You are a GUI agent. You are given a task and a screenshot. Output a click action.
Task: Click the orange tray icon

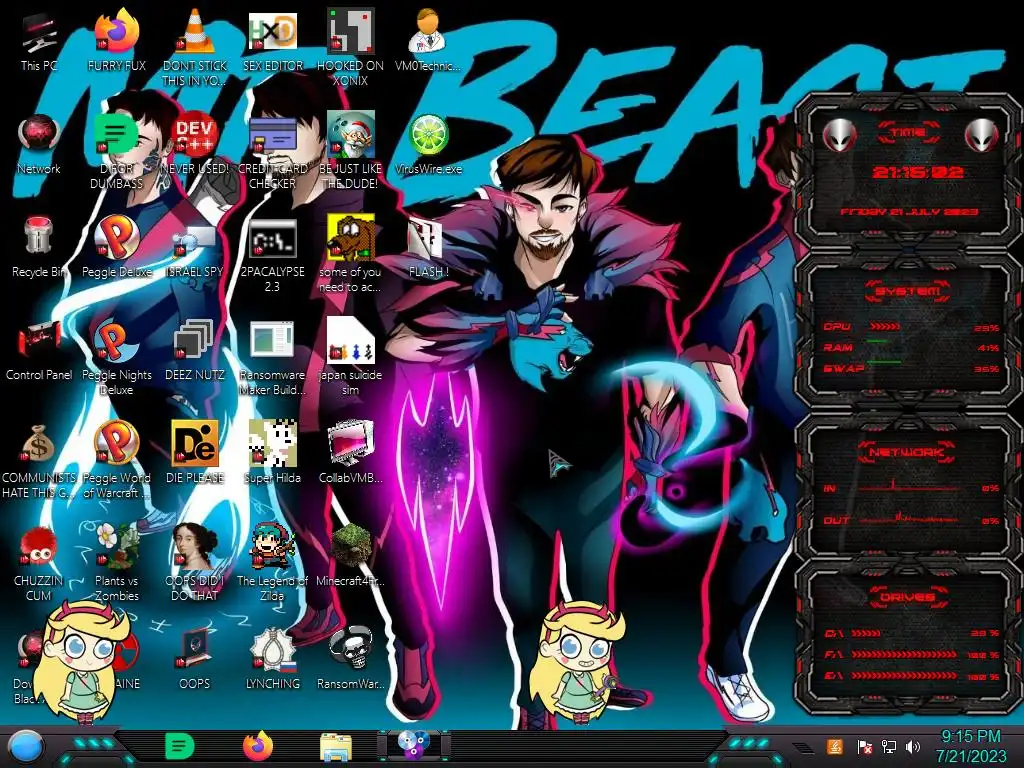835,746
